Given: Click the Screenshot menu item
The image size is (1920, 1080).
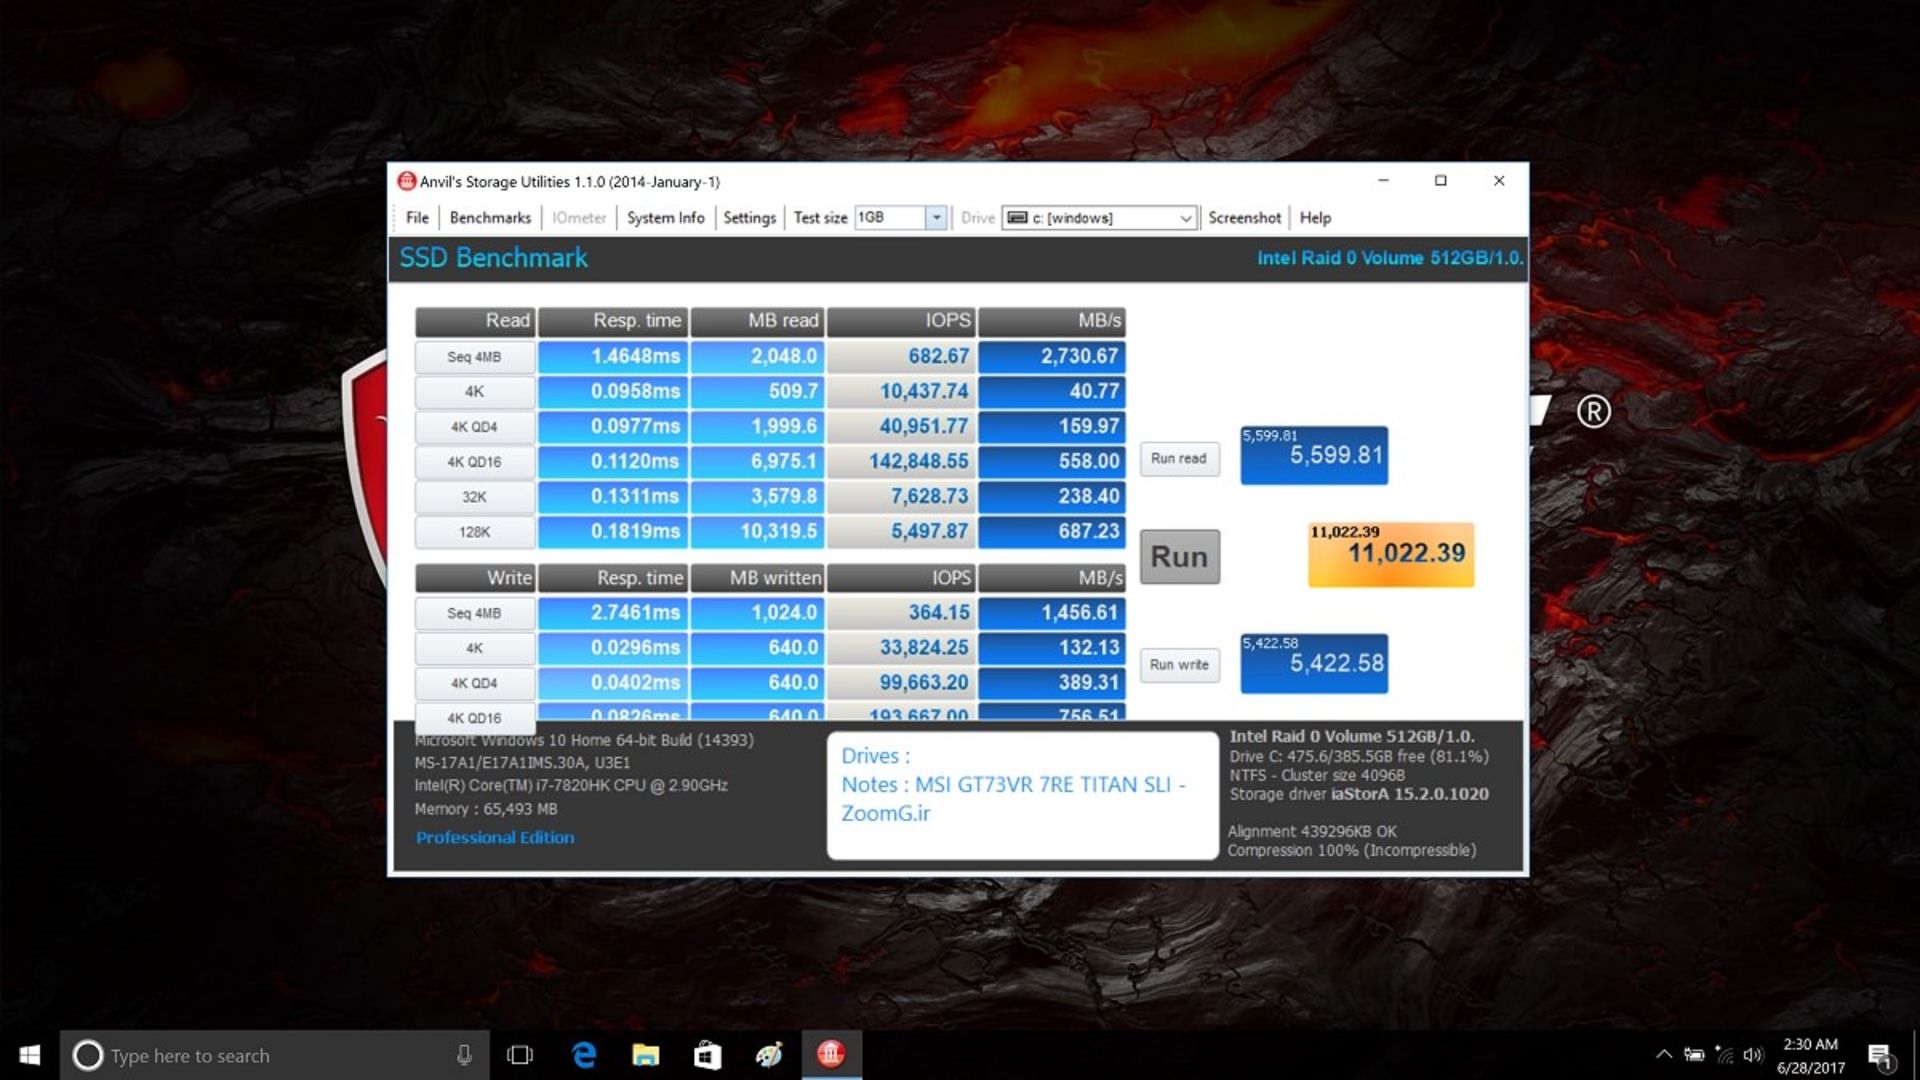Looking at the screenshot, I should [1244, 217].
